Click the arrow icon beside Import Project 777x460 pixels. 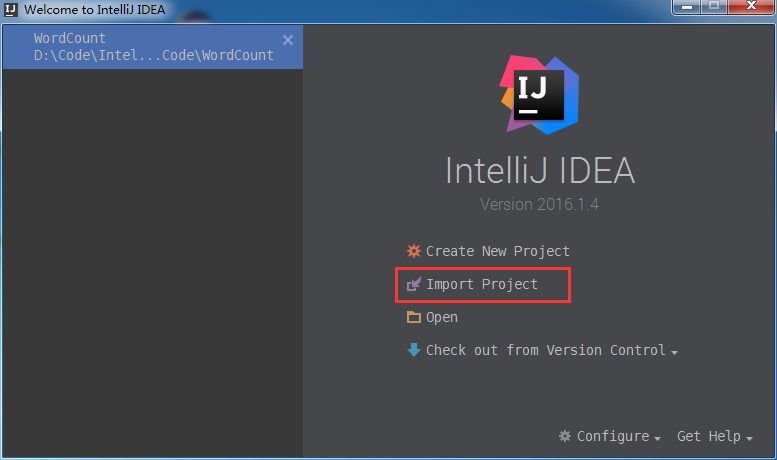[414, 284]
